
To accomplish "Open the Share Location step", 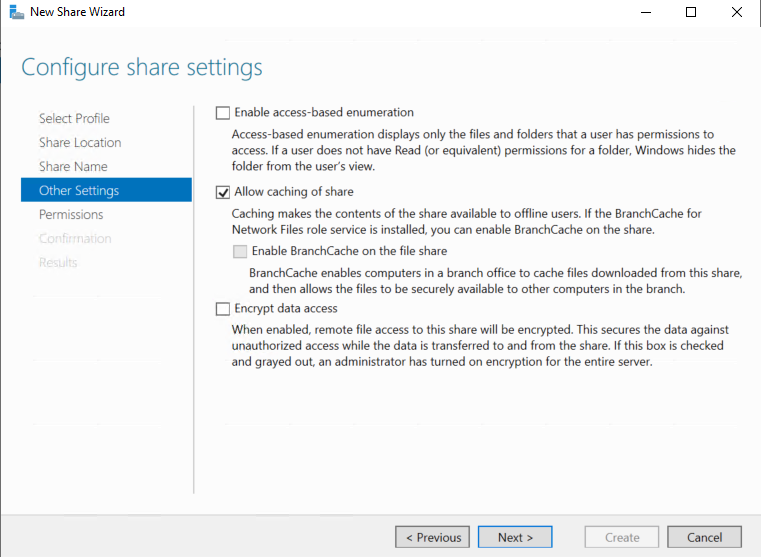I will point(80,142).
